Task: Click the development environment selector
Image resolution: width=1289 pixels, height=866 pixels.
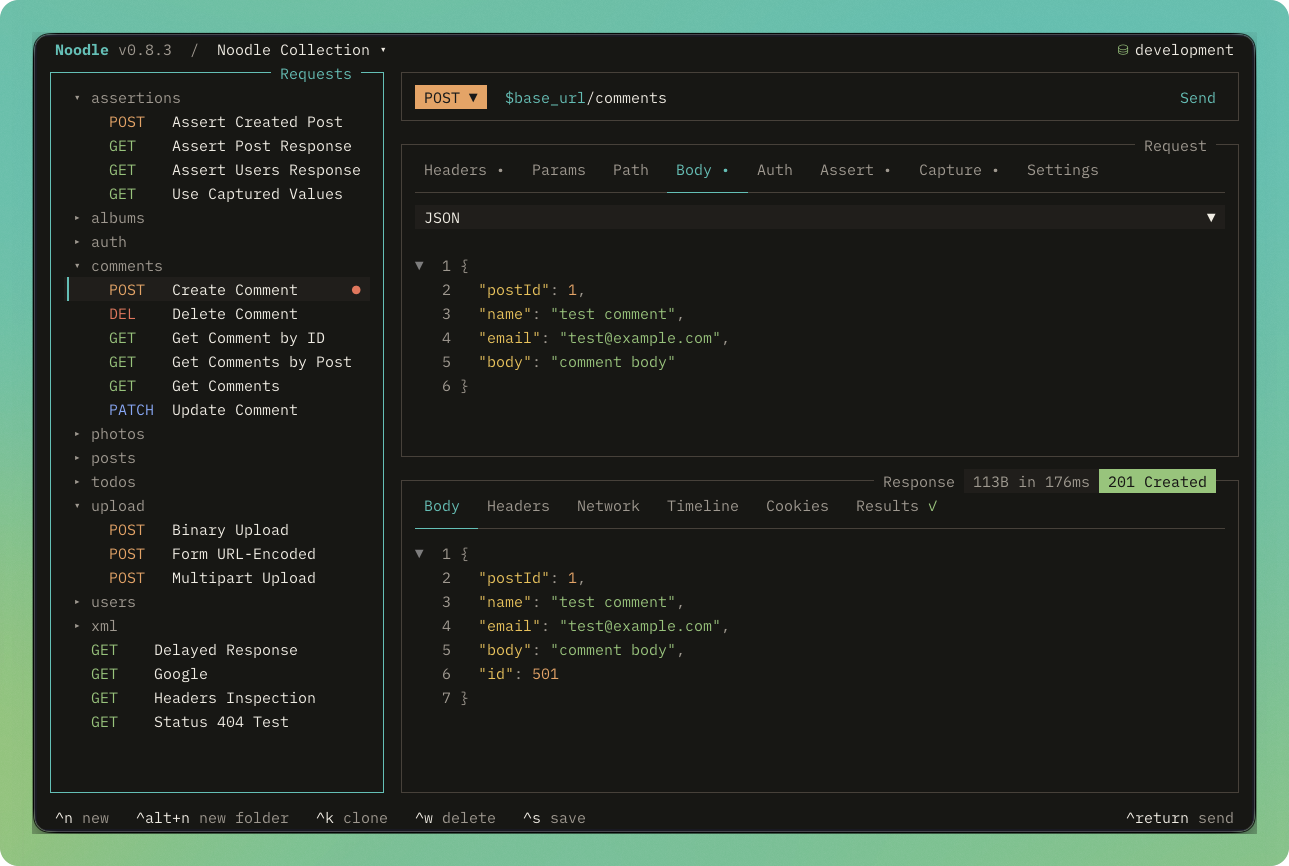Action: pos(1176,50)
